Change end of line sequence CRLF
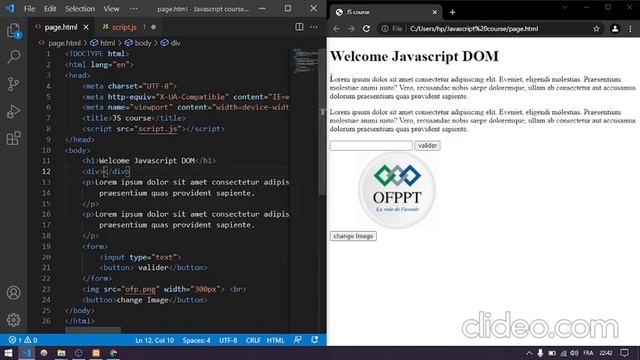 [253, 340]
